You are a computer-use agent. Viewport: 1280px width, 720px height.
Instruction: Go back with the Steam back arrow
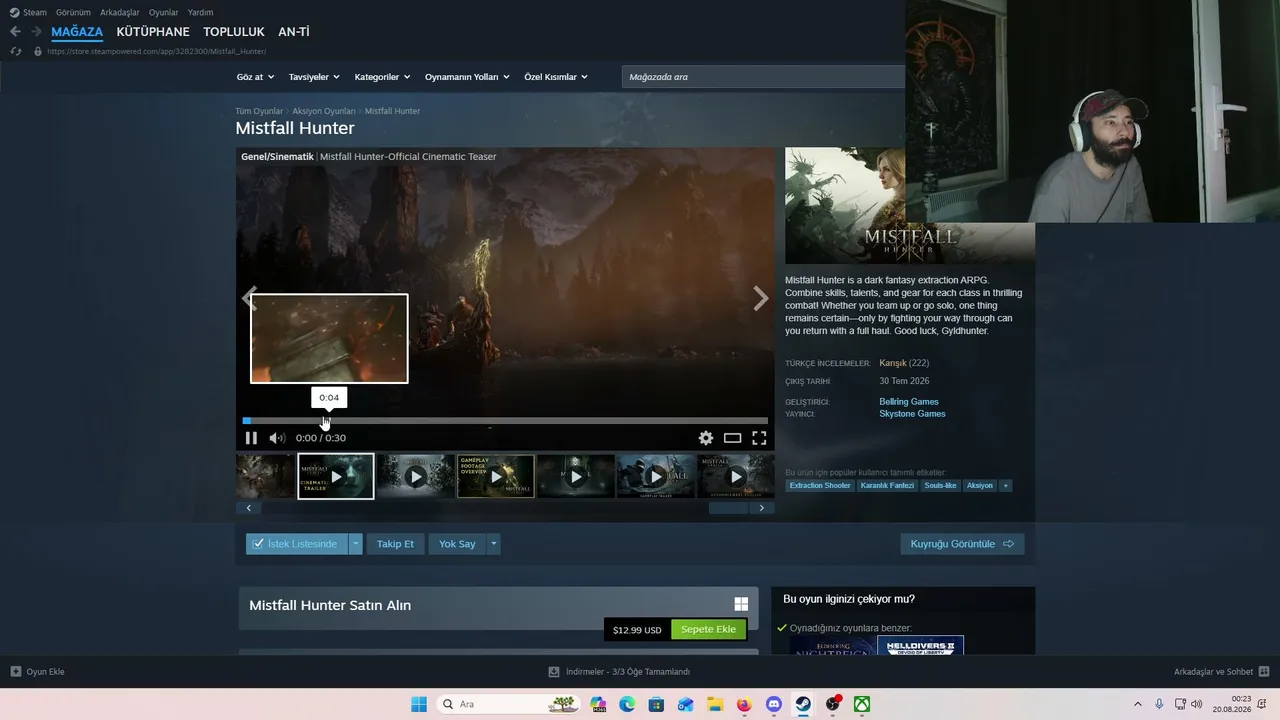tap(15, 32)
